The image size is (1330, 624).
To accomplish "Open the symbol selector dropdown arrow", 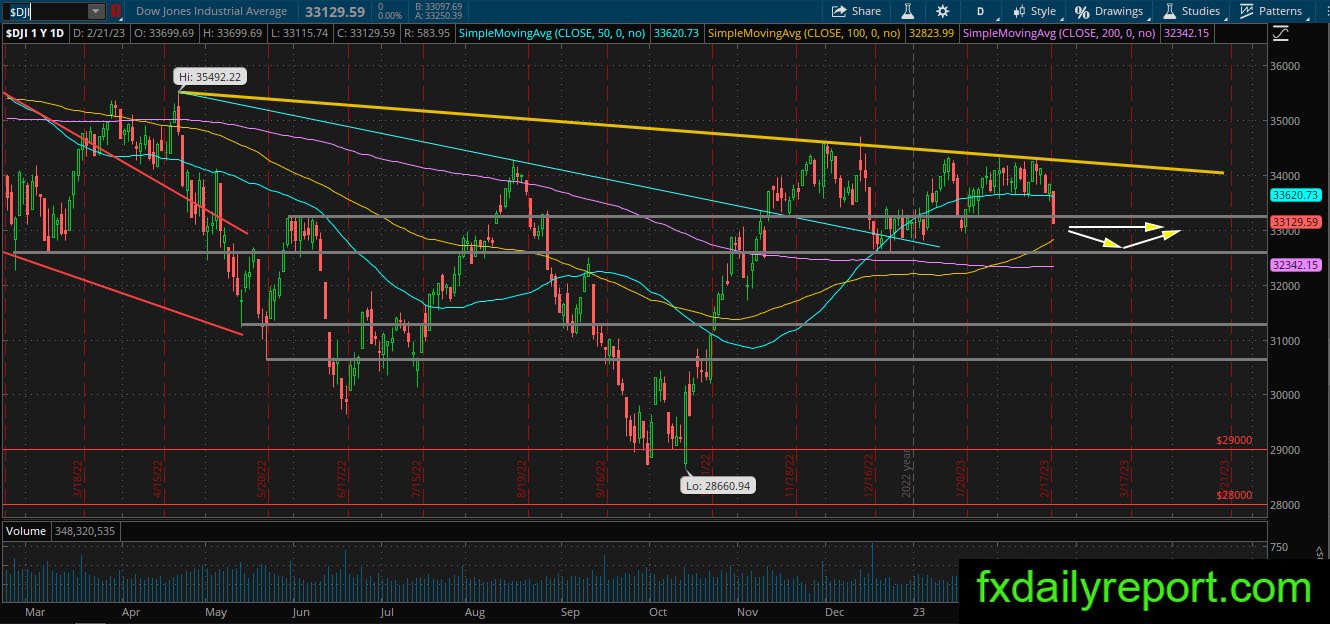I will click(95, 11).
